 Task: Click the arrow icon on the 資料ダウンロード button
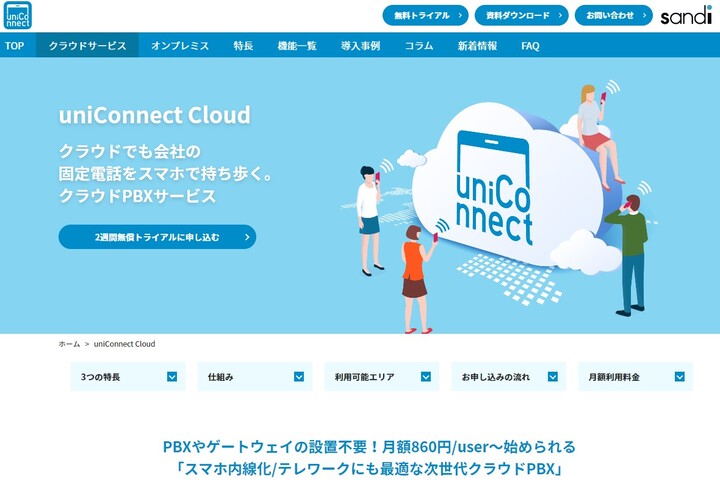point(560,16)
